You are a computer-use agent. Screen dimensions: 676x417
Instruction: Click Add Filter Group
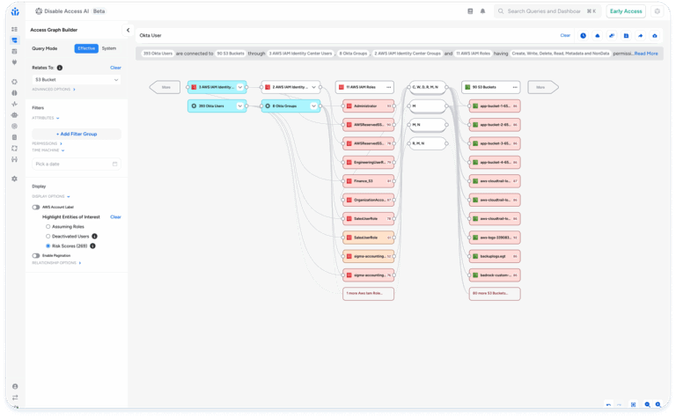pos(77,134)
